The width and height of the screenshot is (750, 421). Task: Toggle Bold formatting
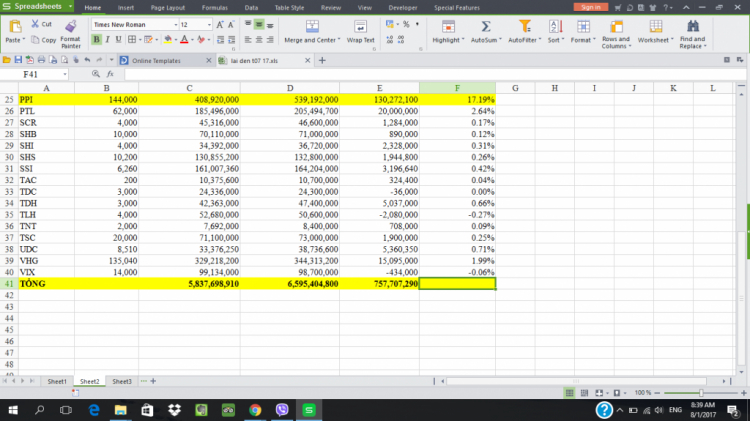click(x=96, y=40)
